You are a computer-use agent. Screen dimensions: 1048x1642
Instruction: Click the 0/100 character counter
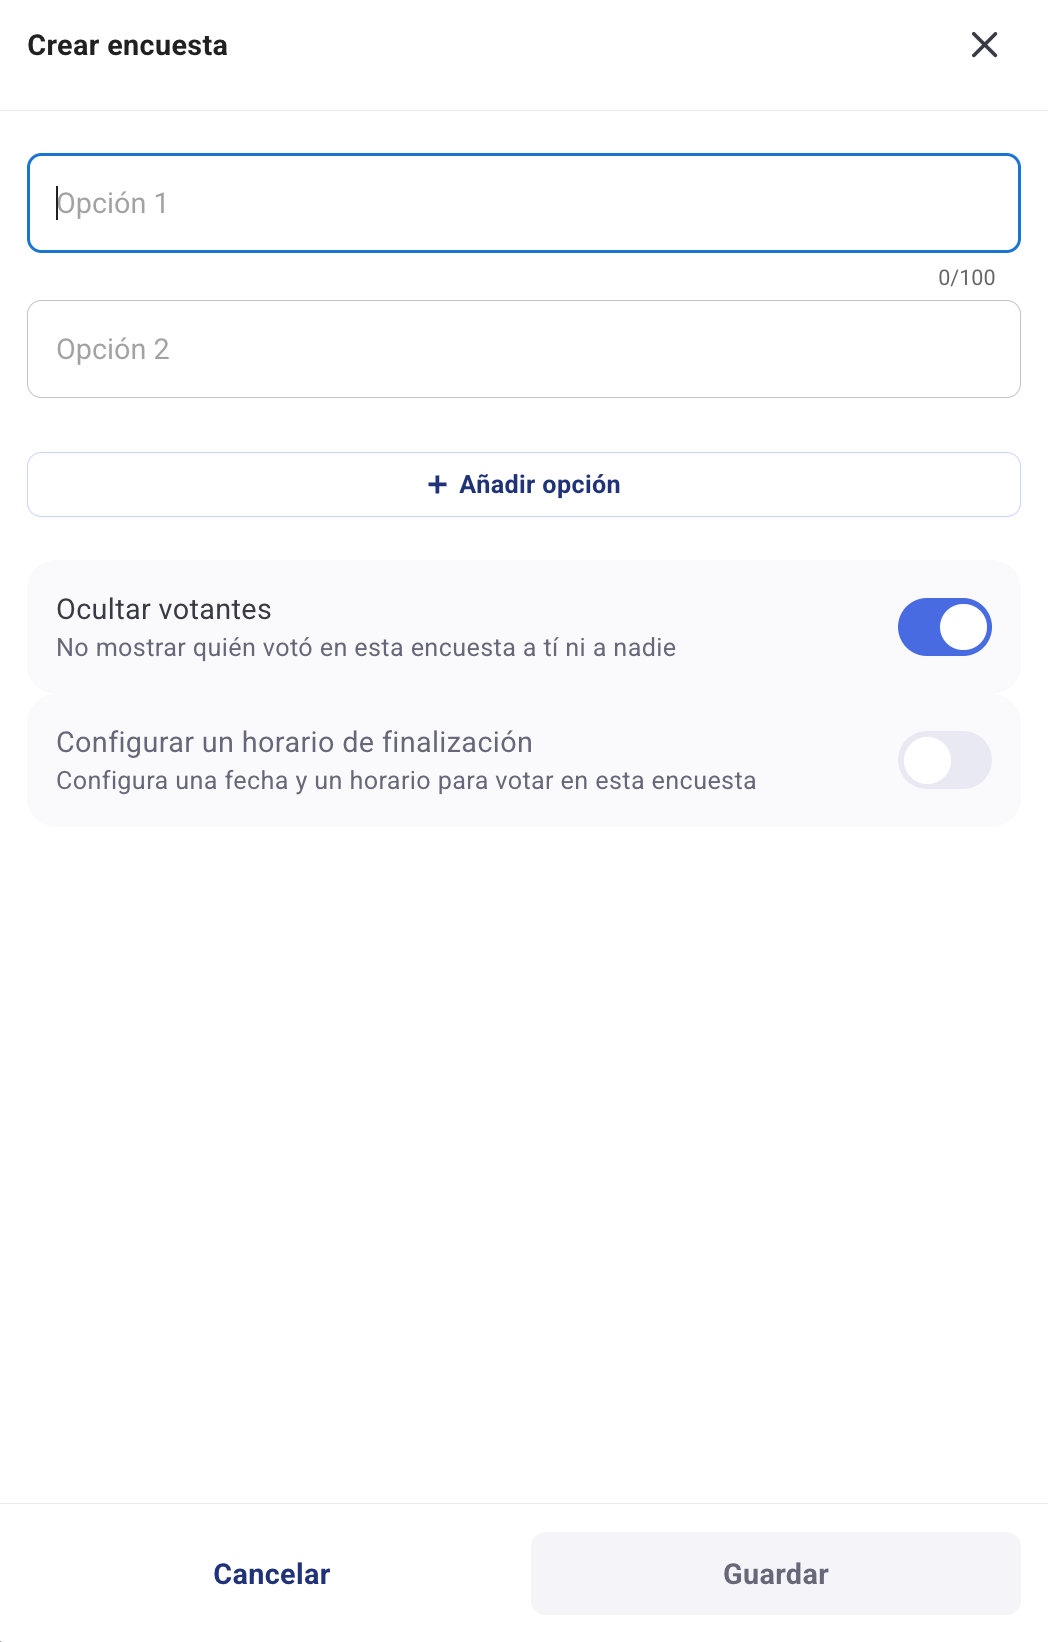click(x=966, y=278)
